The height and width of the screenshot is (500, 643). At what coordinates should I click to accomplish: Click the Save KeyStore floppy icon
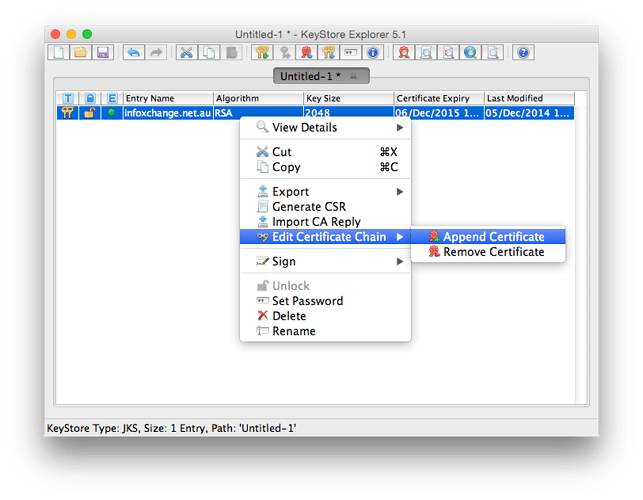pos(103,53)
